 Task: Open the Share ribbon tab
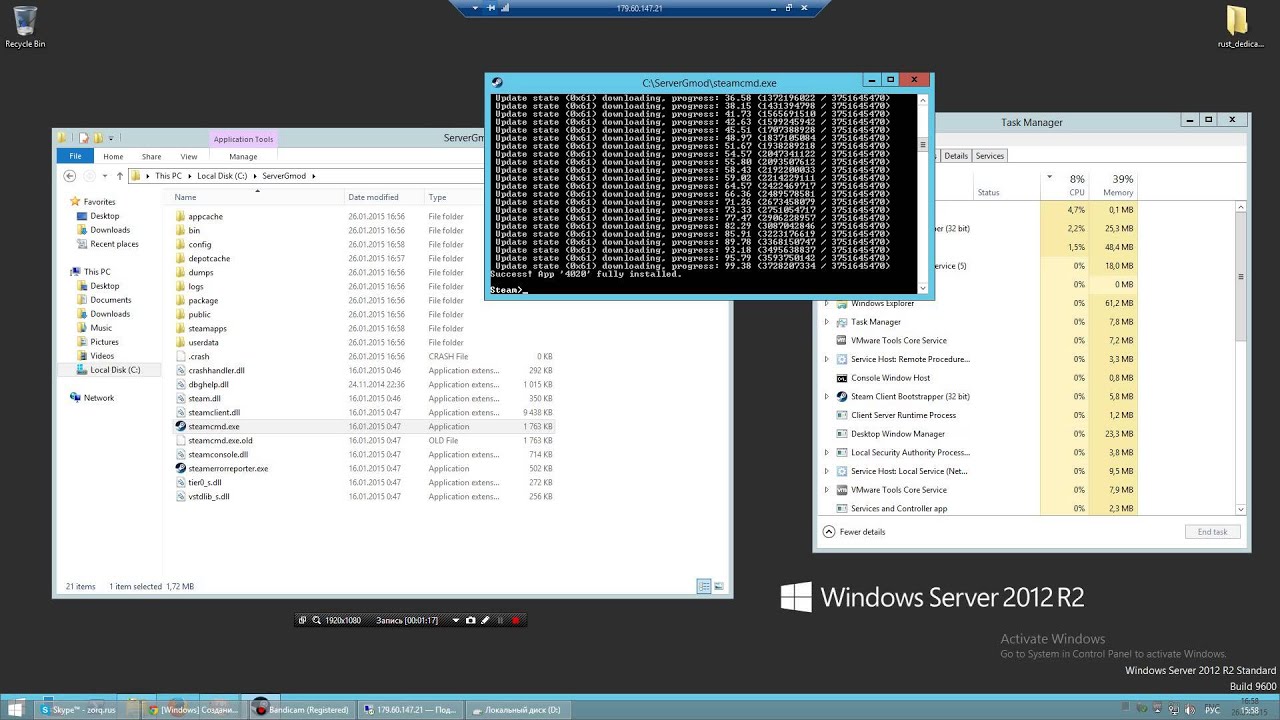[x=151, y=156]
